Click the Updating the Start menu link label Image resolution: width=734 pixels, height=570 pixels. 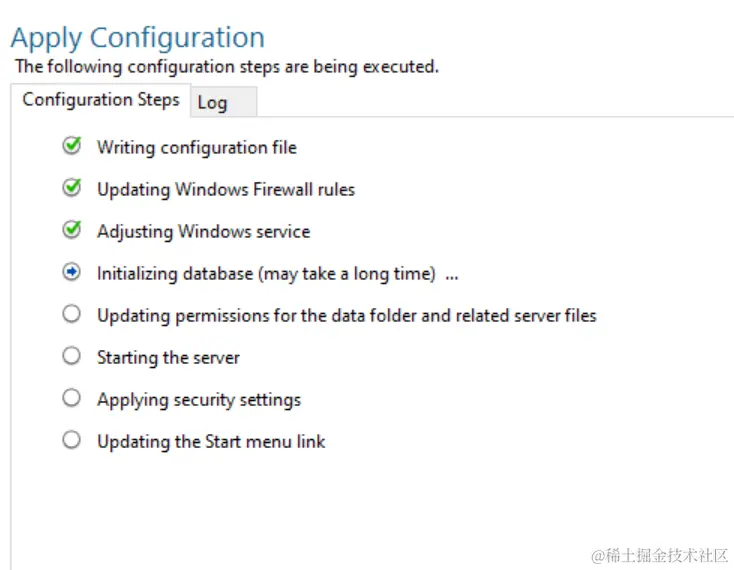pyautogui.click(x=211, y=442)
